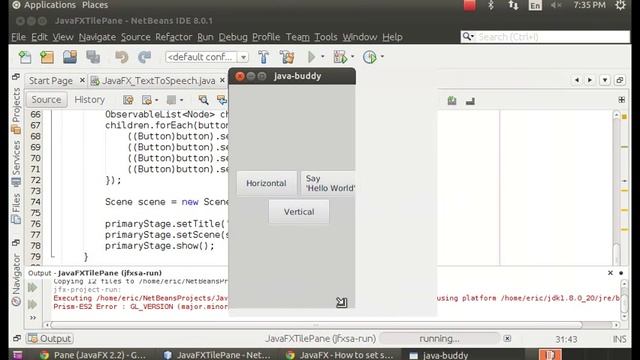Open the Window menu
Viewport: 640px width, 360px height.
pos(360,37)
